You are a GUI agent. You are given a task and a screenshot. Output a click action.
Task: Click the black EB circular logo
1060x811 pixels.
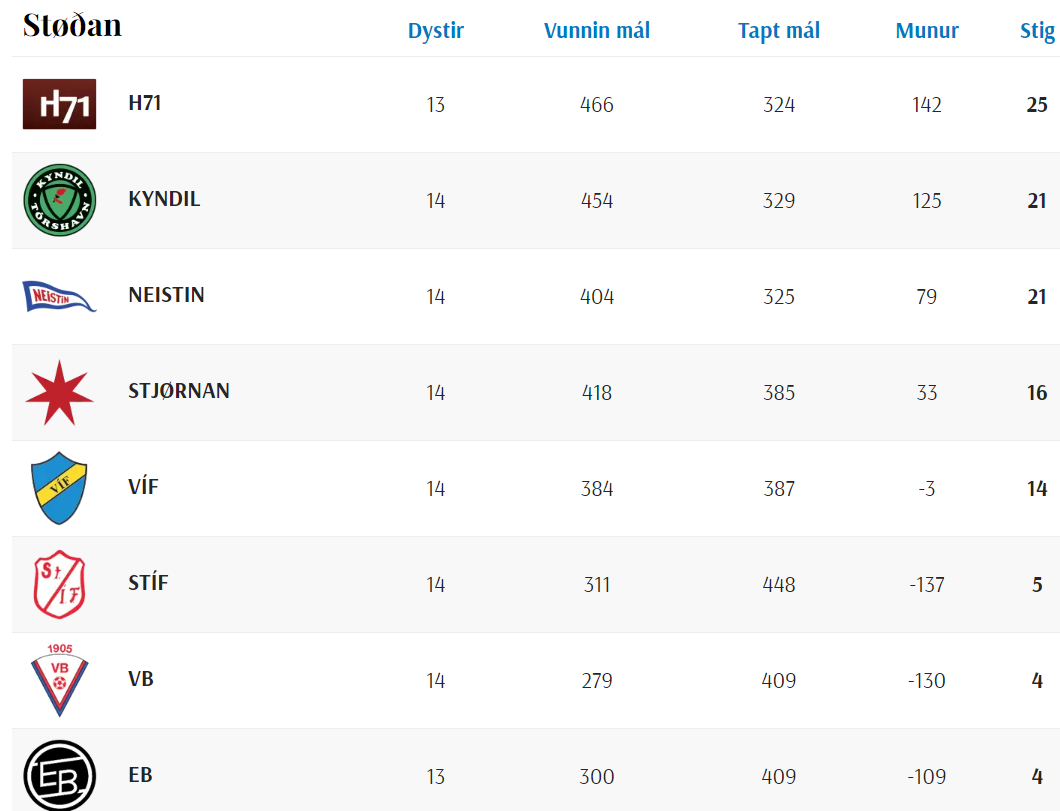click(x=59, y=776)
